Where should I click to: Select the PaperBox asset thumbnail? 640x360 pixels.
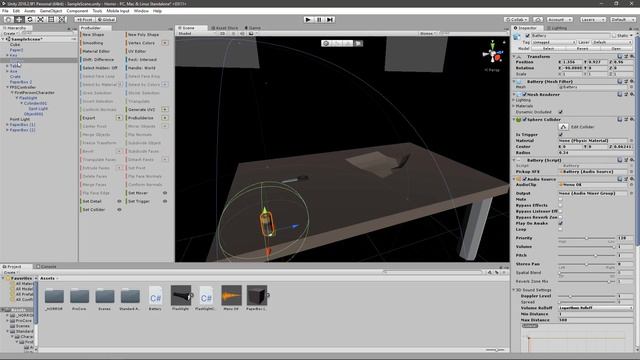point(257,296)
